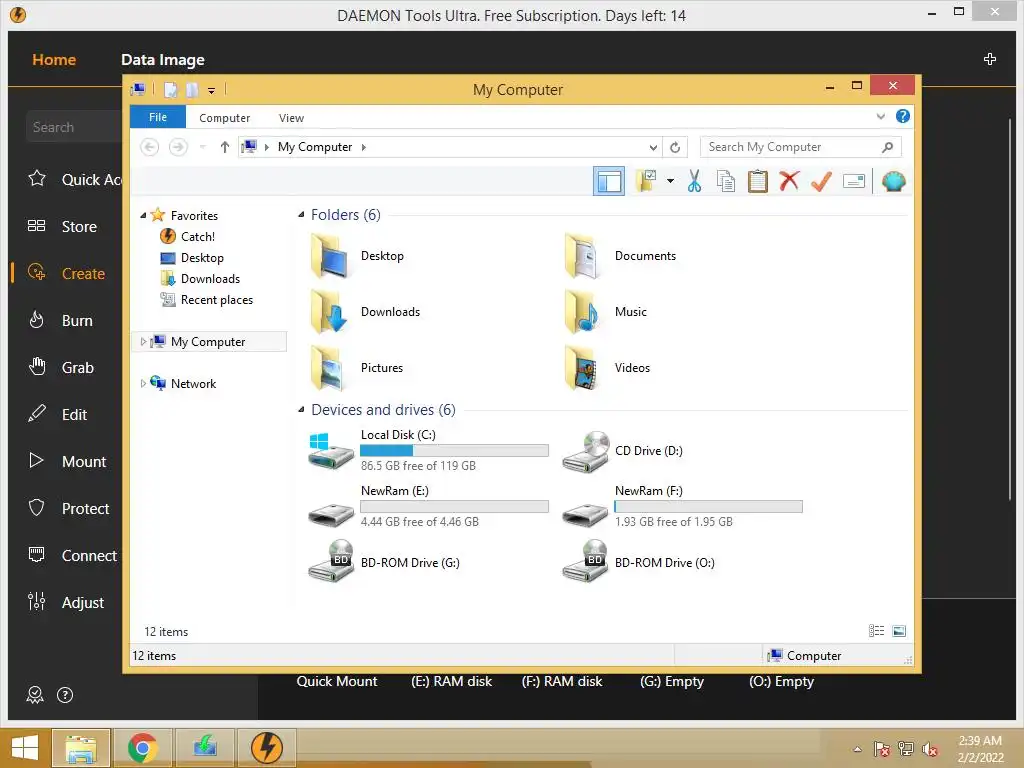Click the red X Delete toolbar icon

click(789, 180)
